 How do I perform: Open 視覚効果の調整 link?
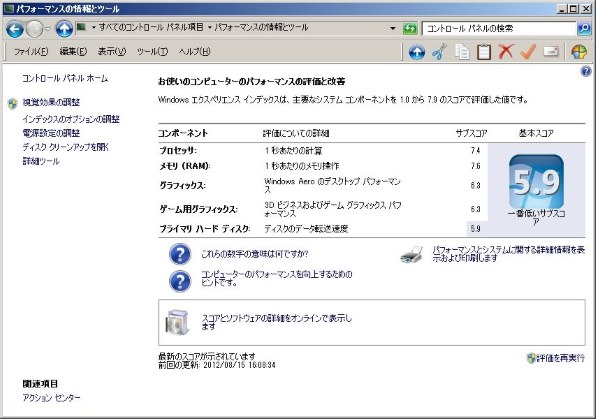(51, 102)
